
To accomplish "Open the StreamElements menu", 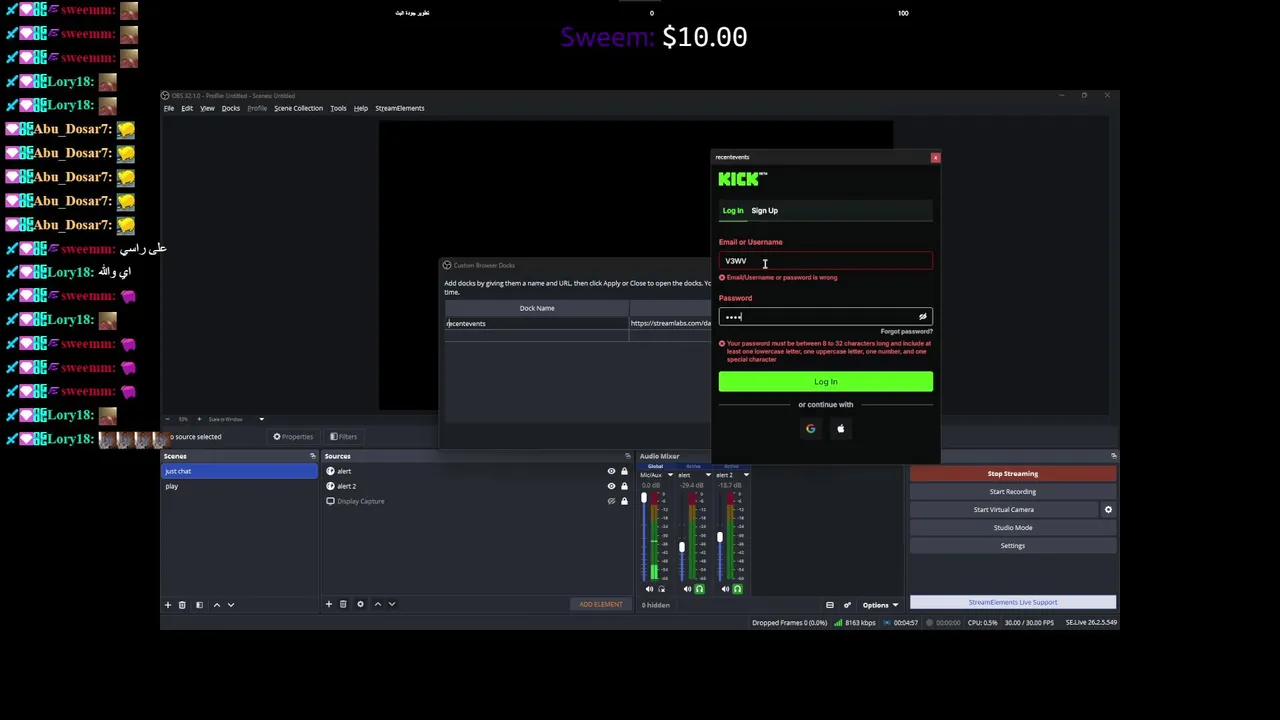I will click(400, 108).
